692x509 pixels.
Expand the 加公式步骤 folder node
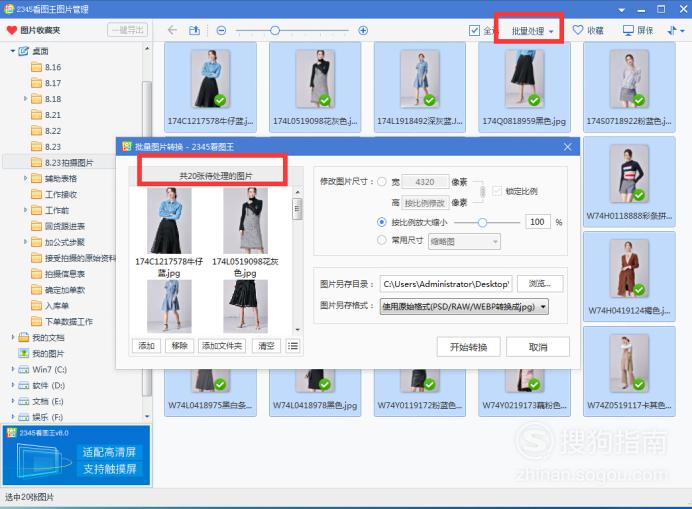25,241
